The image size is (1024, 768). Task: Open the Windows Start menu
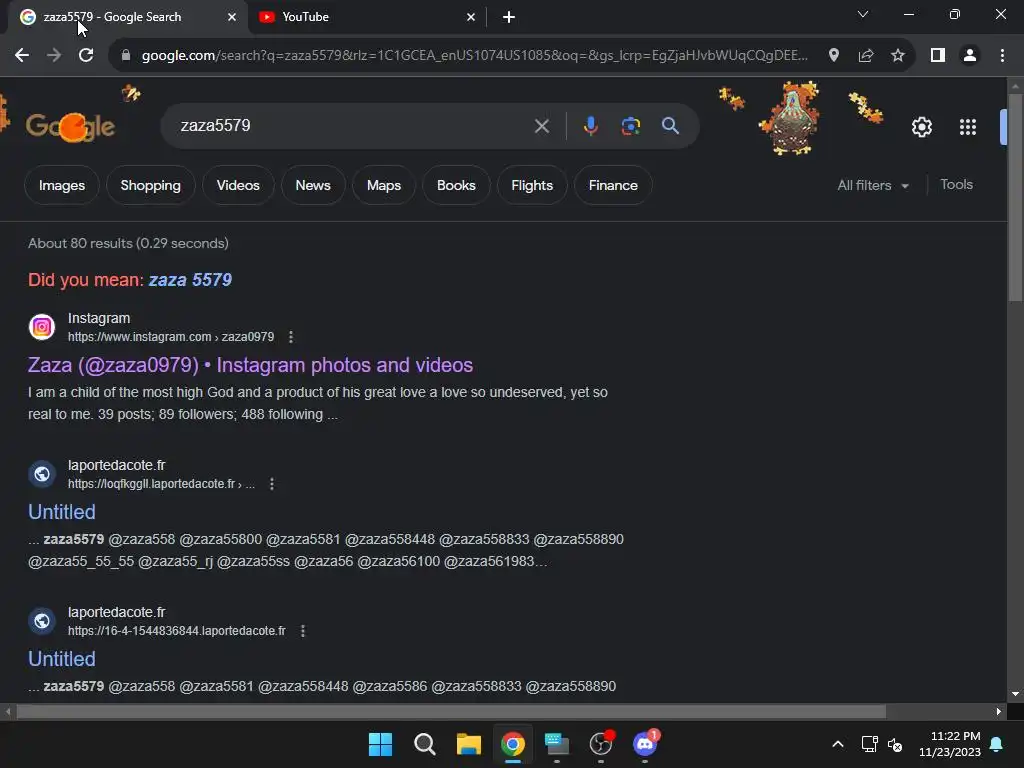coord(380,744)
